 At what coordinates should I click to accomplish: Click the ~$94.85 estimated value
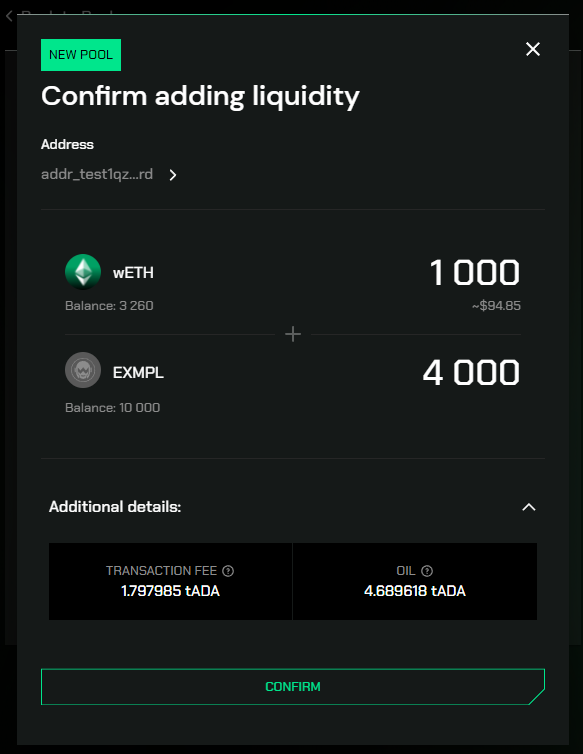tap(496, 306)
